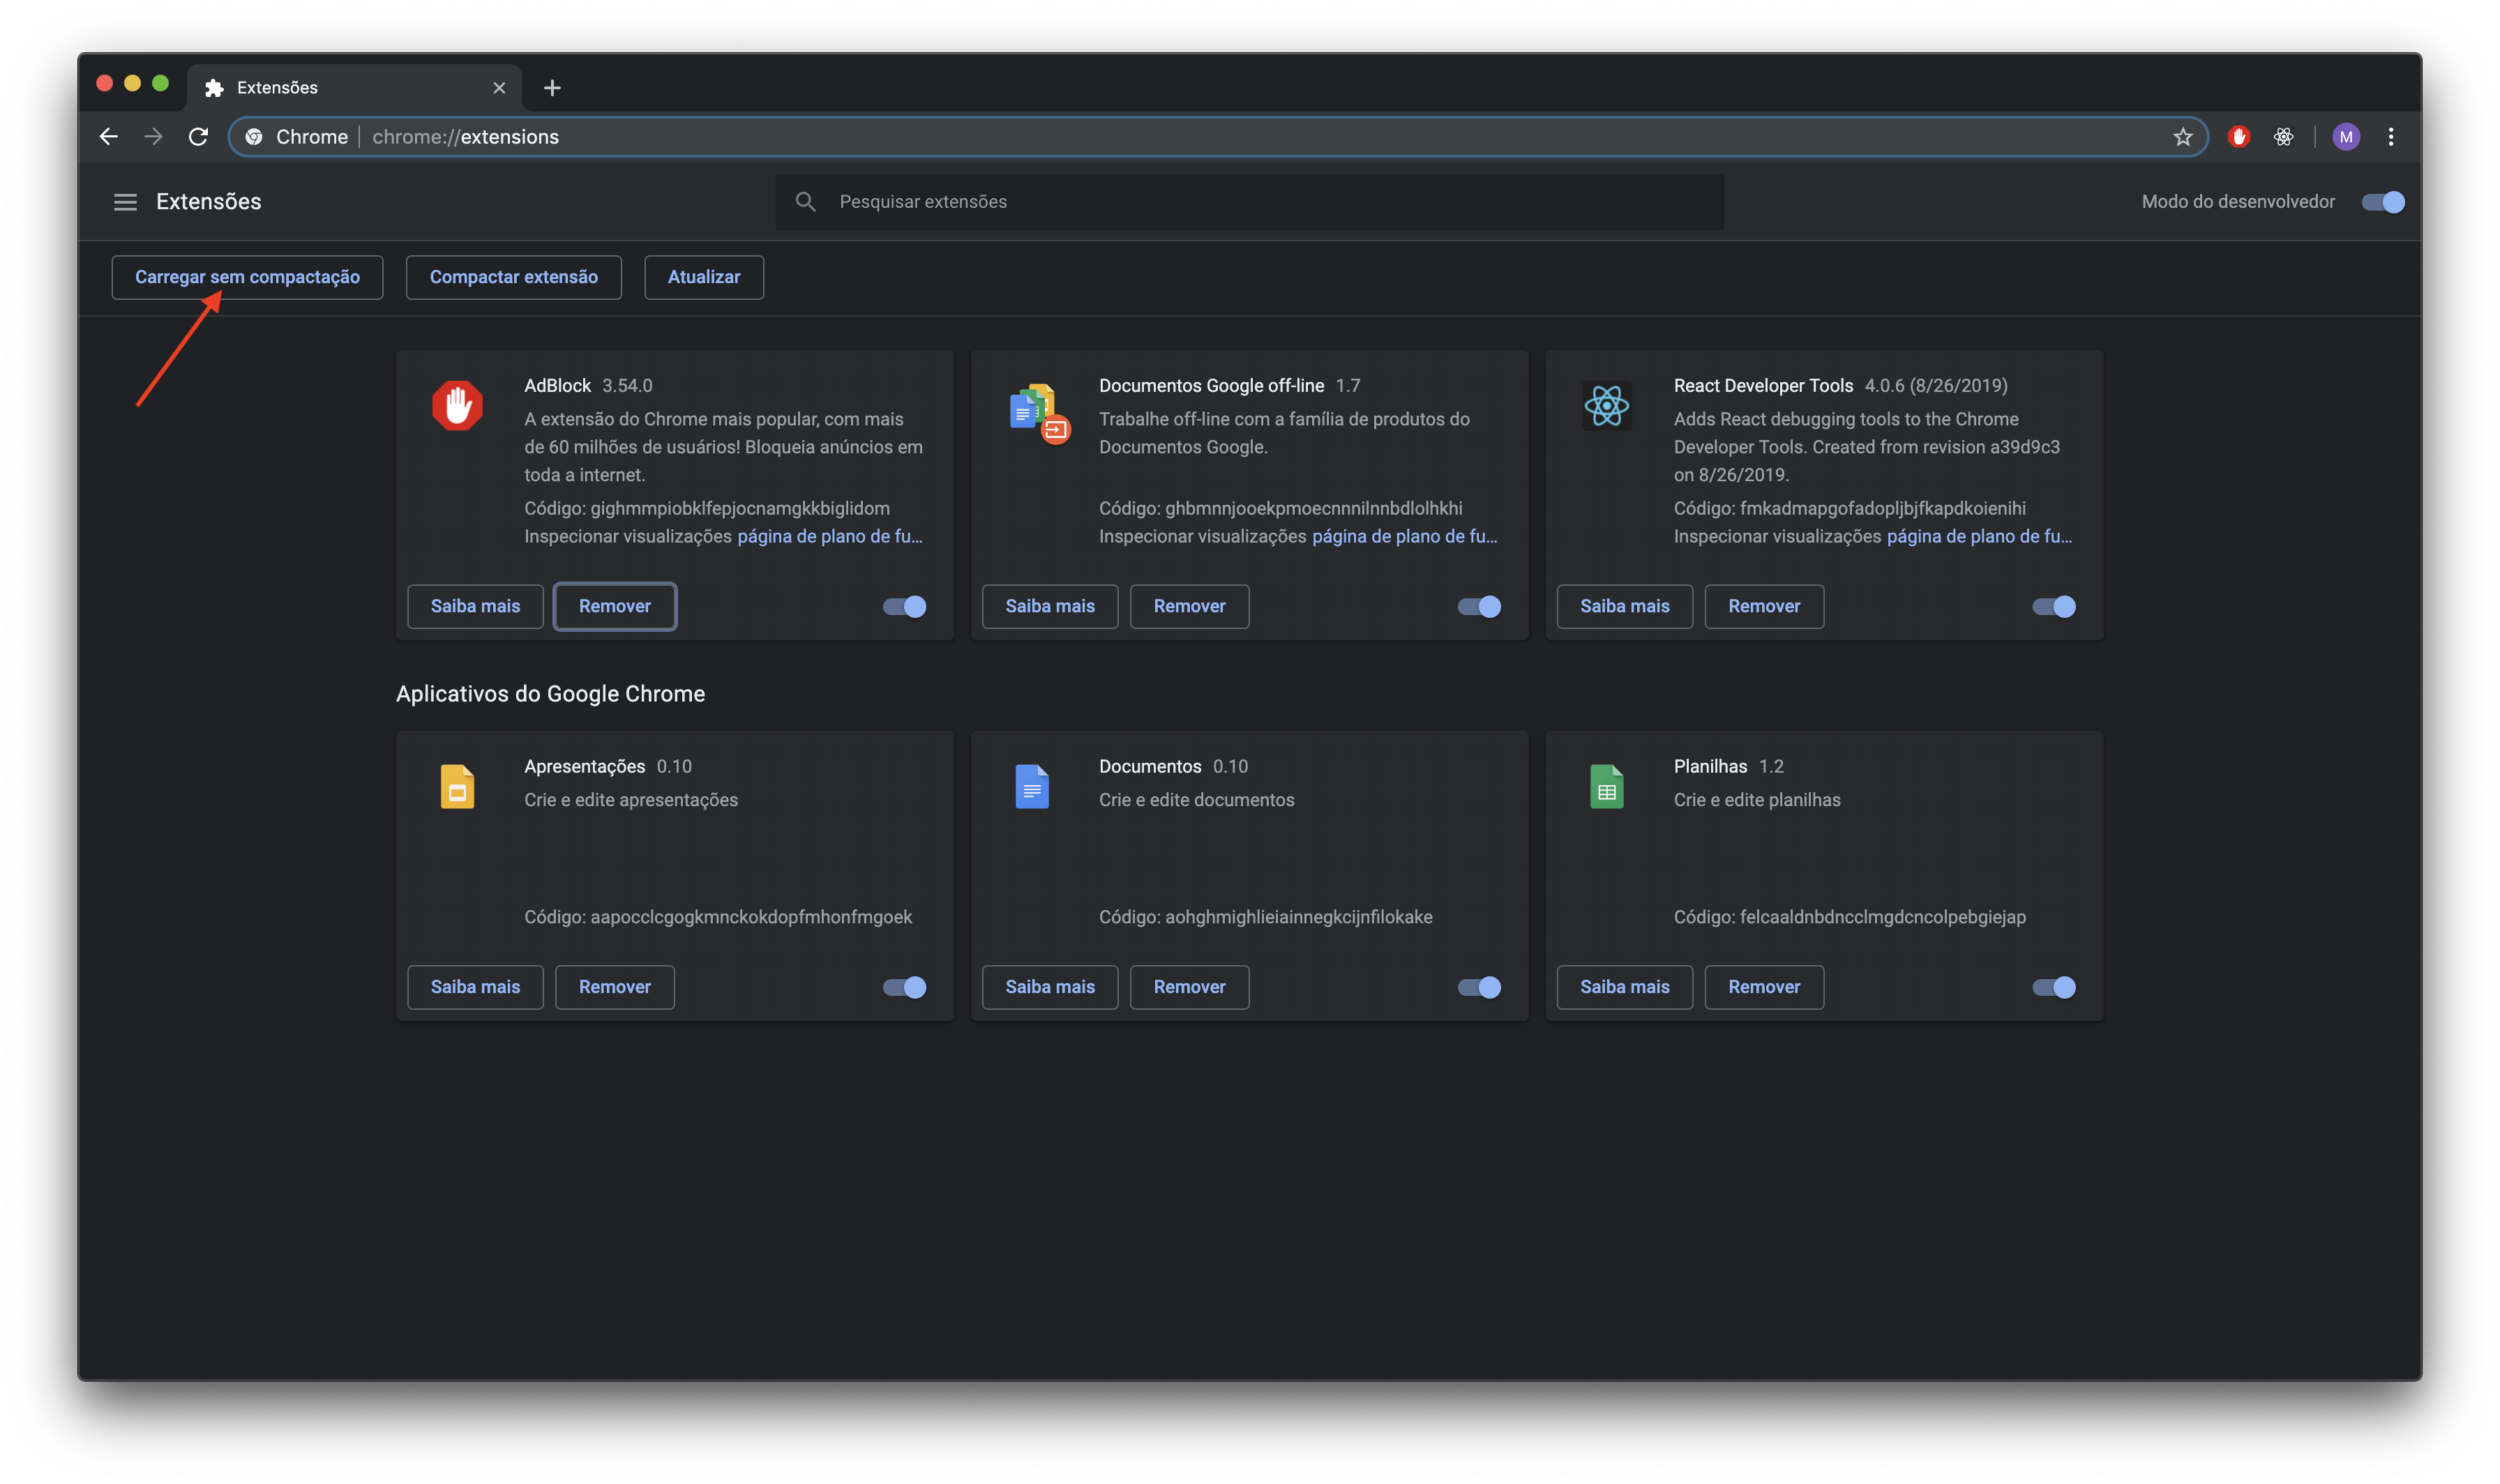Screen dimensions: 2500x1484
Task: Turn off the AdBlock extension toggle
Action: [x=904, y=606]
